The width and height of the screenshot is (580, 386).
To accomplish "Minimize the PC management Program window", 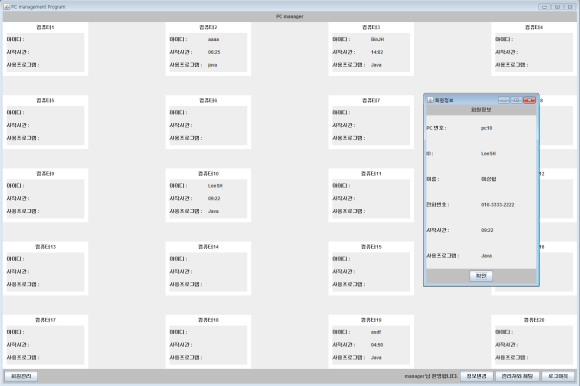I will (x=544, y=7).
